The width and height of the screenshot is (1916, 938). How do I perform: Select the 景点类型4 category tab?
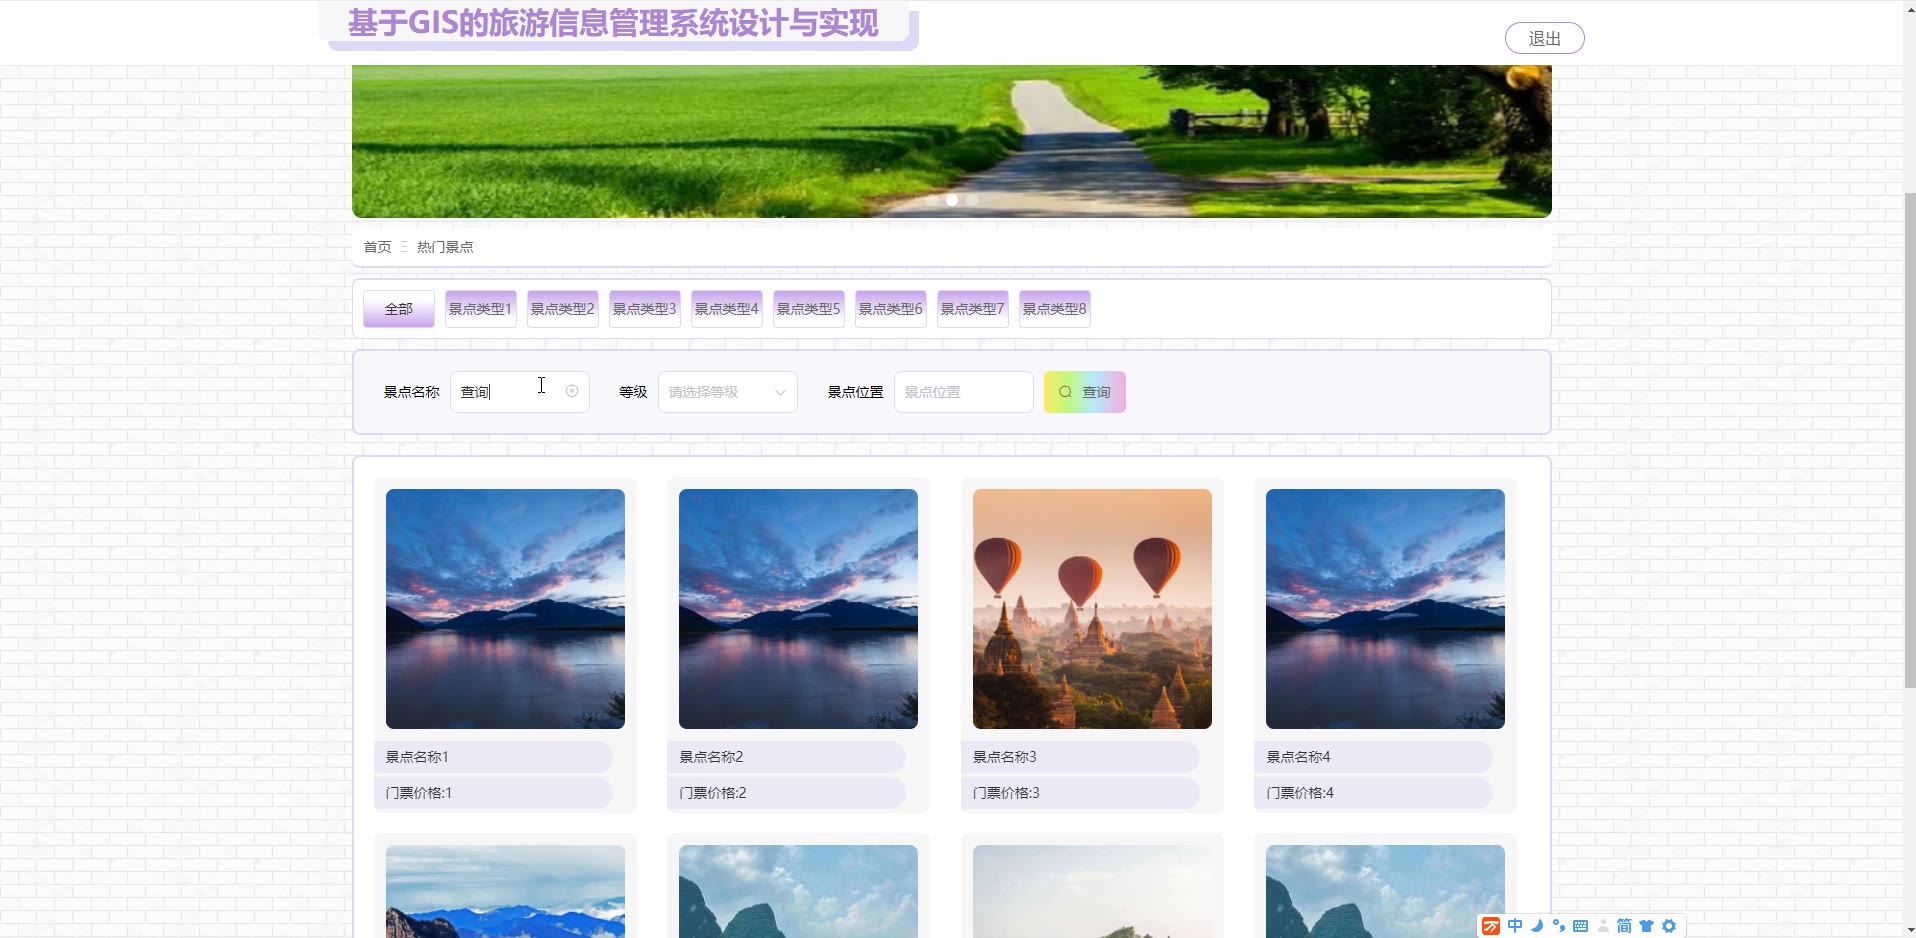coord(726,309)
